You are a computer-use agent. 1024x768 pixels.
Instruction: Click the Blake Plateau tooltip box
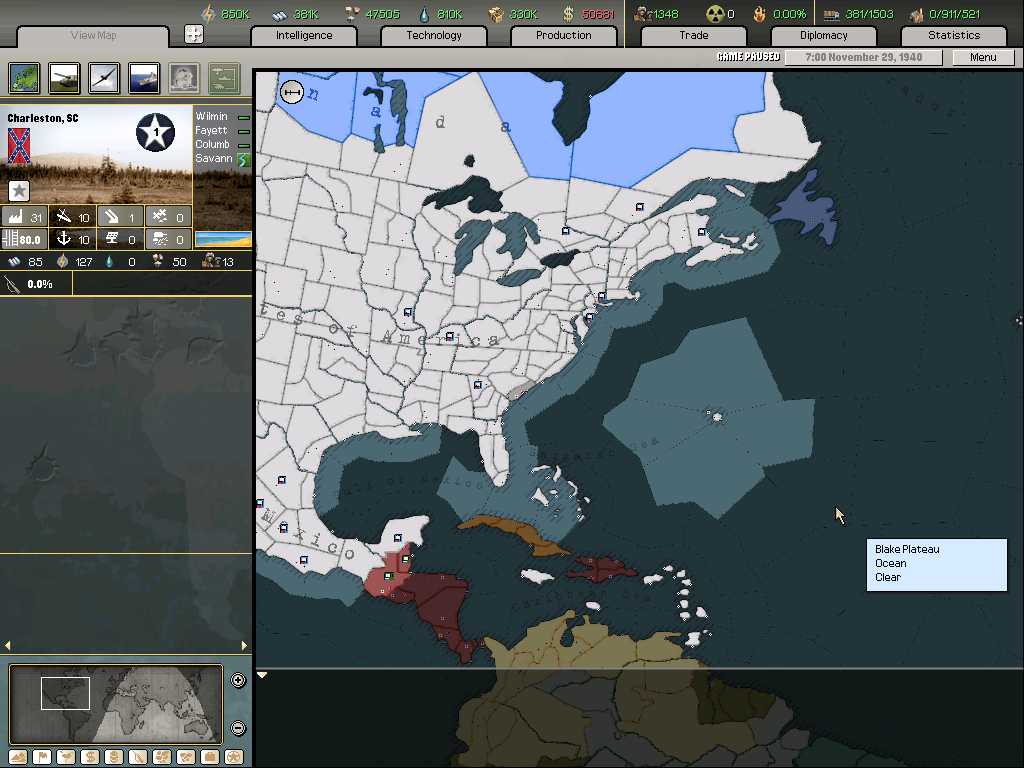[936, 564]
